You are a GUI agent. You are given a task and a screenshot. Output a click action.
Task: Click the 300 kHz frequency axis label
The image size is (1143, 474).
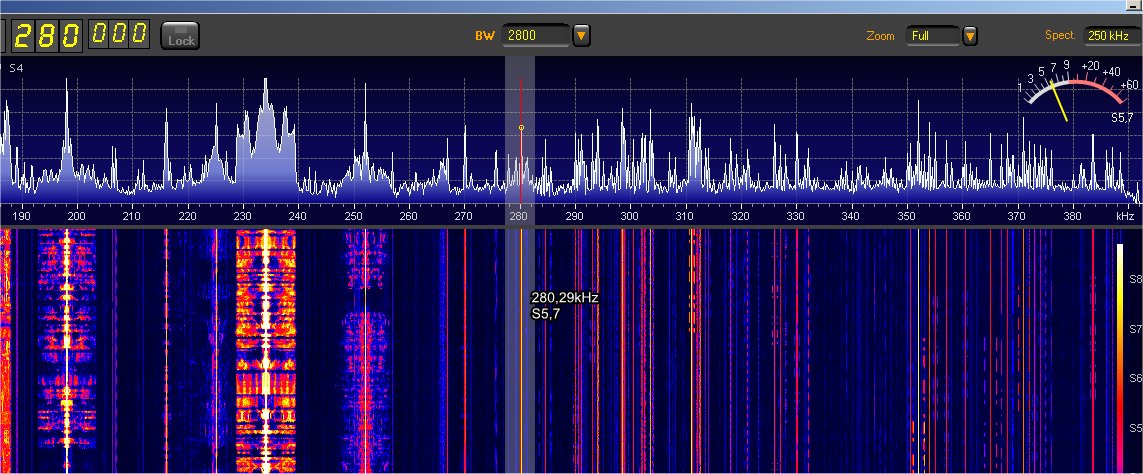[629, 216]
